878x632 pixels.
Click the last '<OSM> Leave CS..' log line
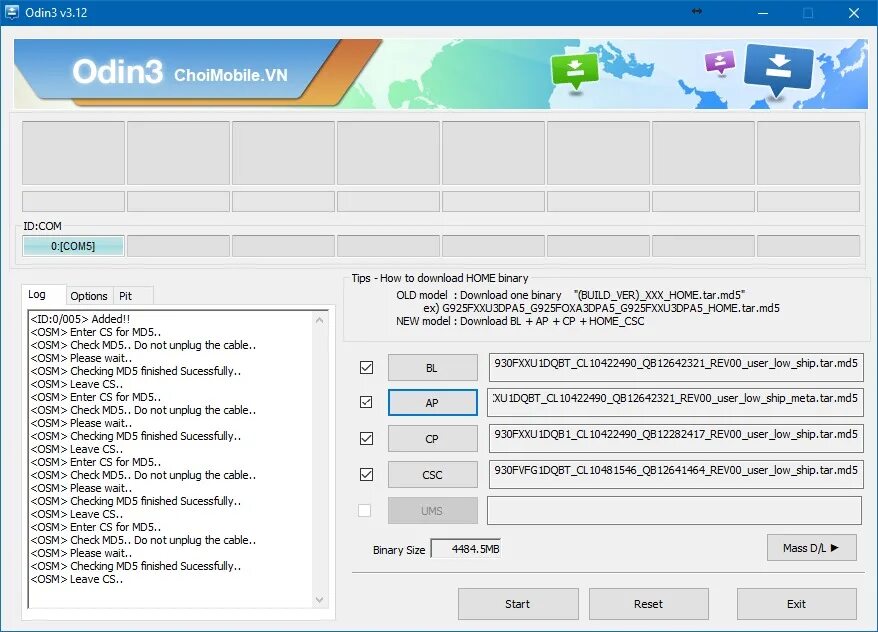77,579
